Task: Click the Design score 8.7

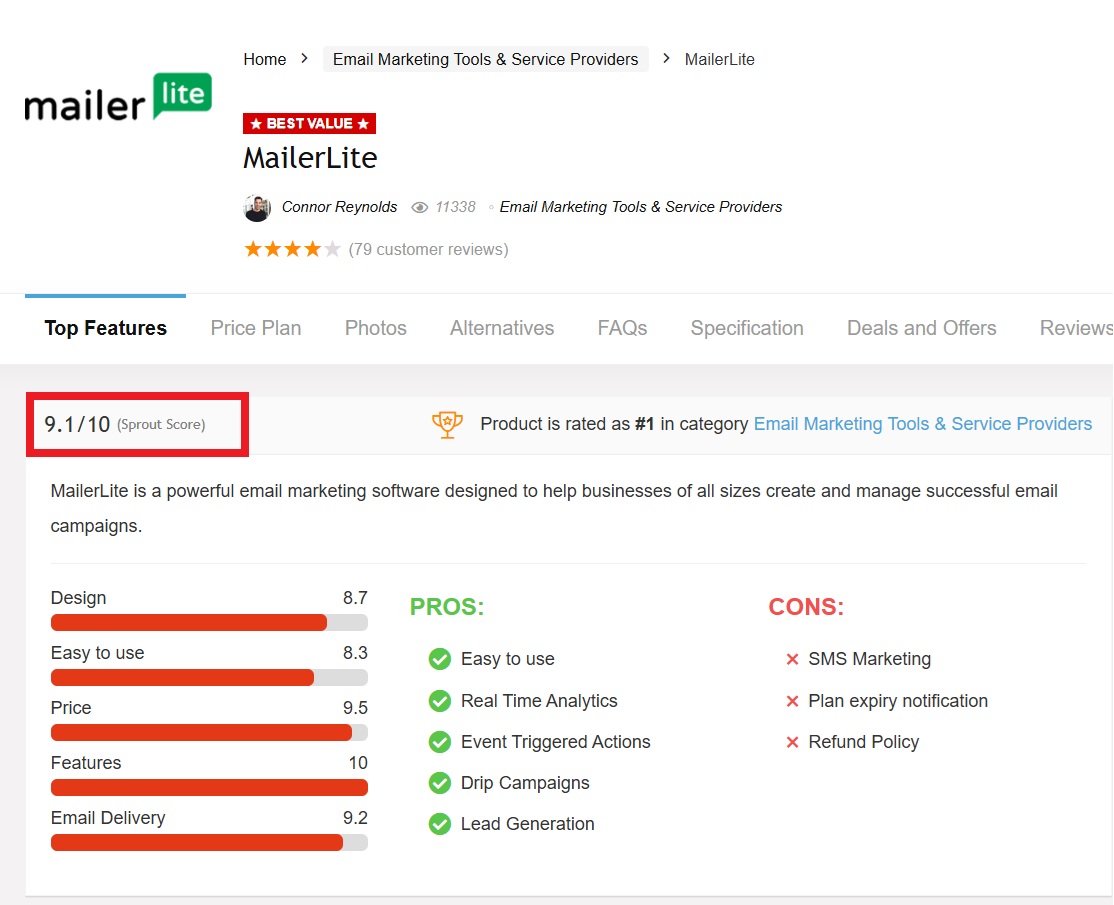Action: point(355,598)
